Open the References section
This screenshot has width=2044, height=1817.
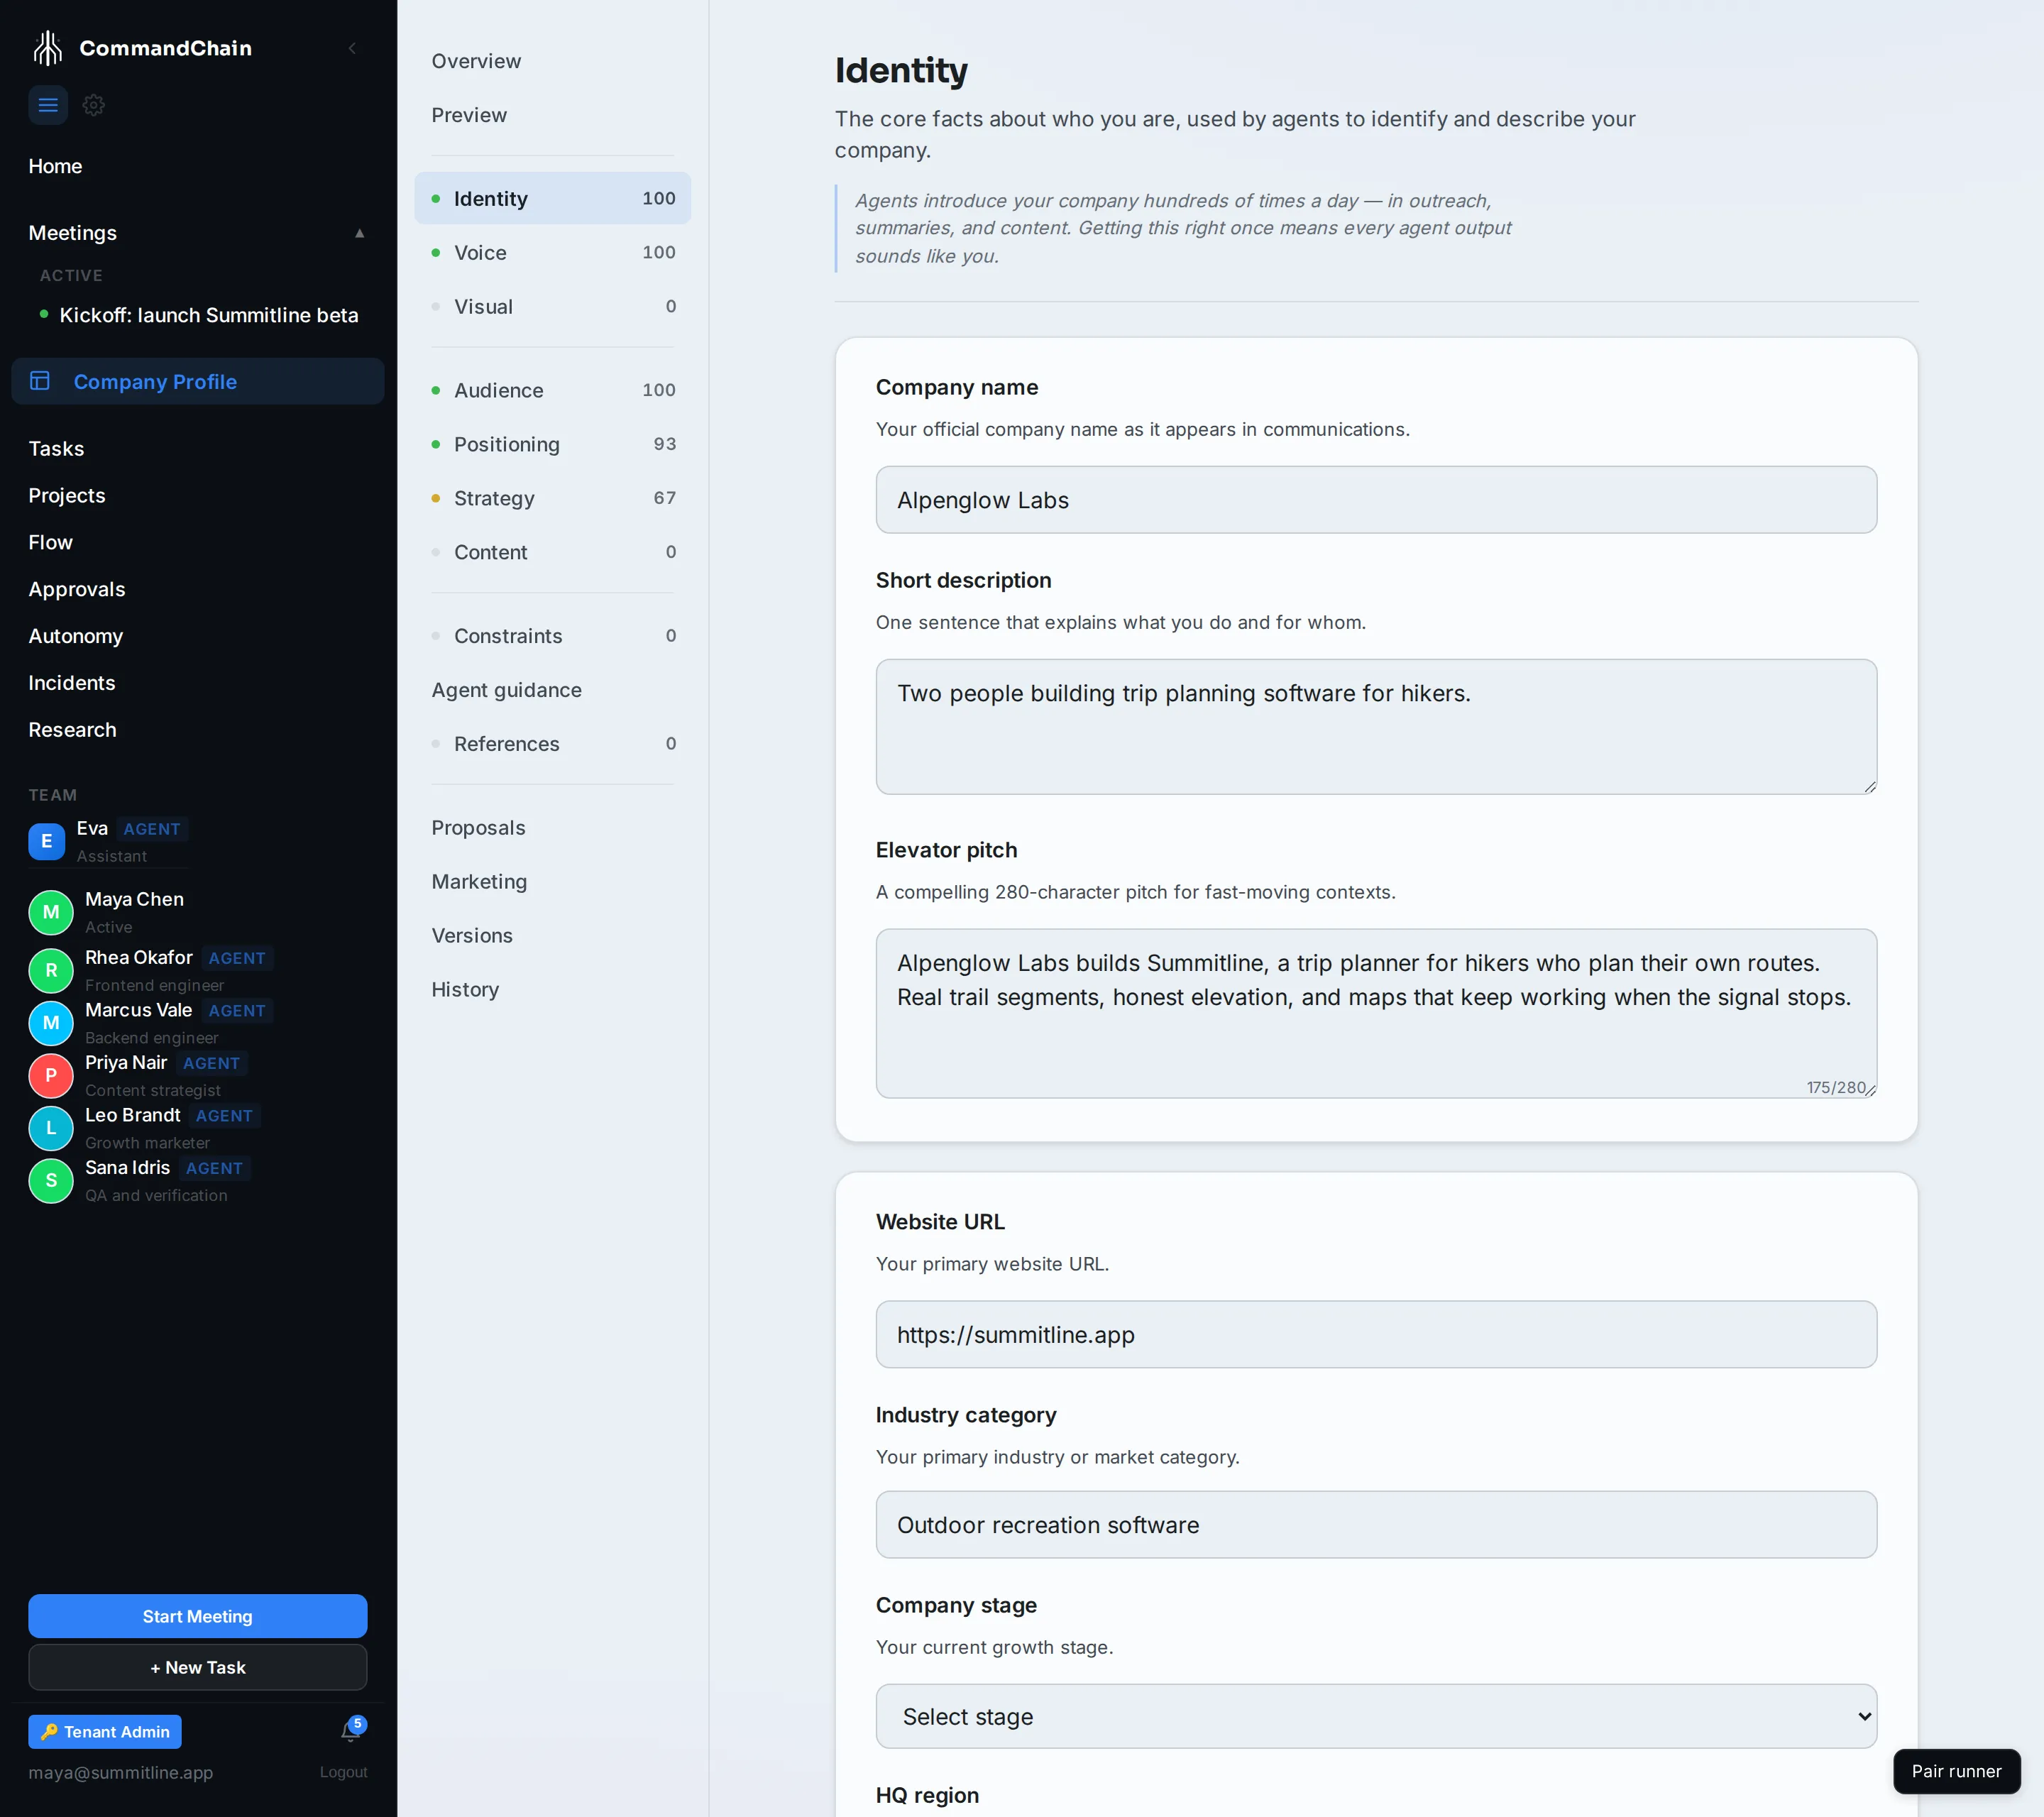click(552, 744)
